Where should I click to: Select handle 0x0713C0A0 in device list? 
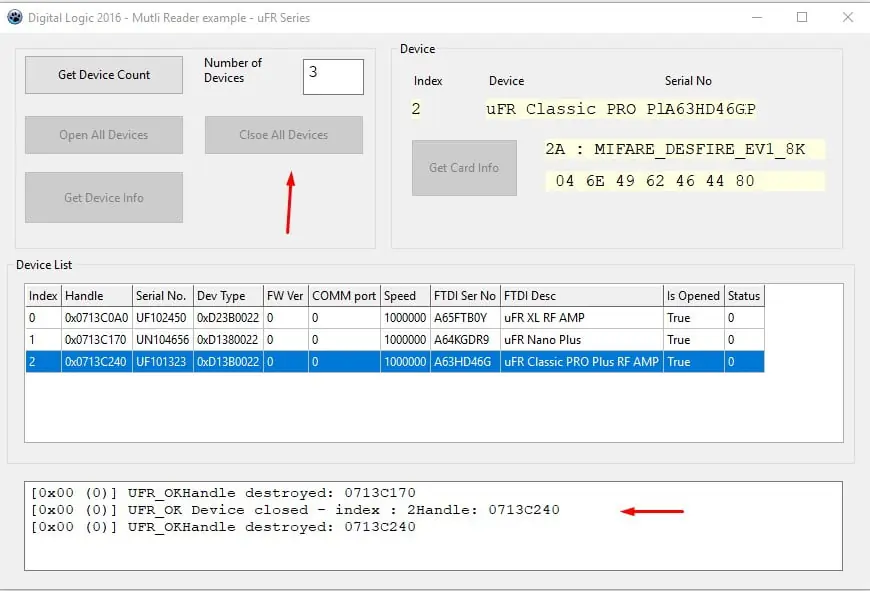(x=97, y=318)
